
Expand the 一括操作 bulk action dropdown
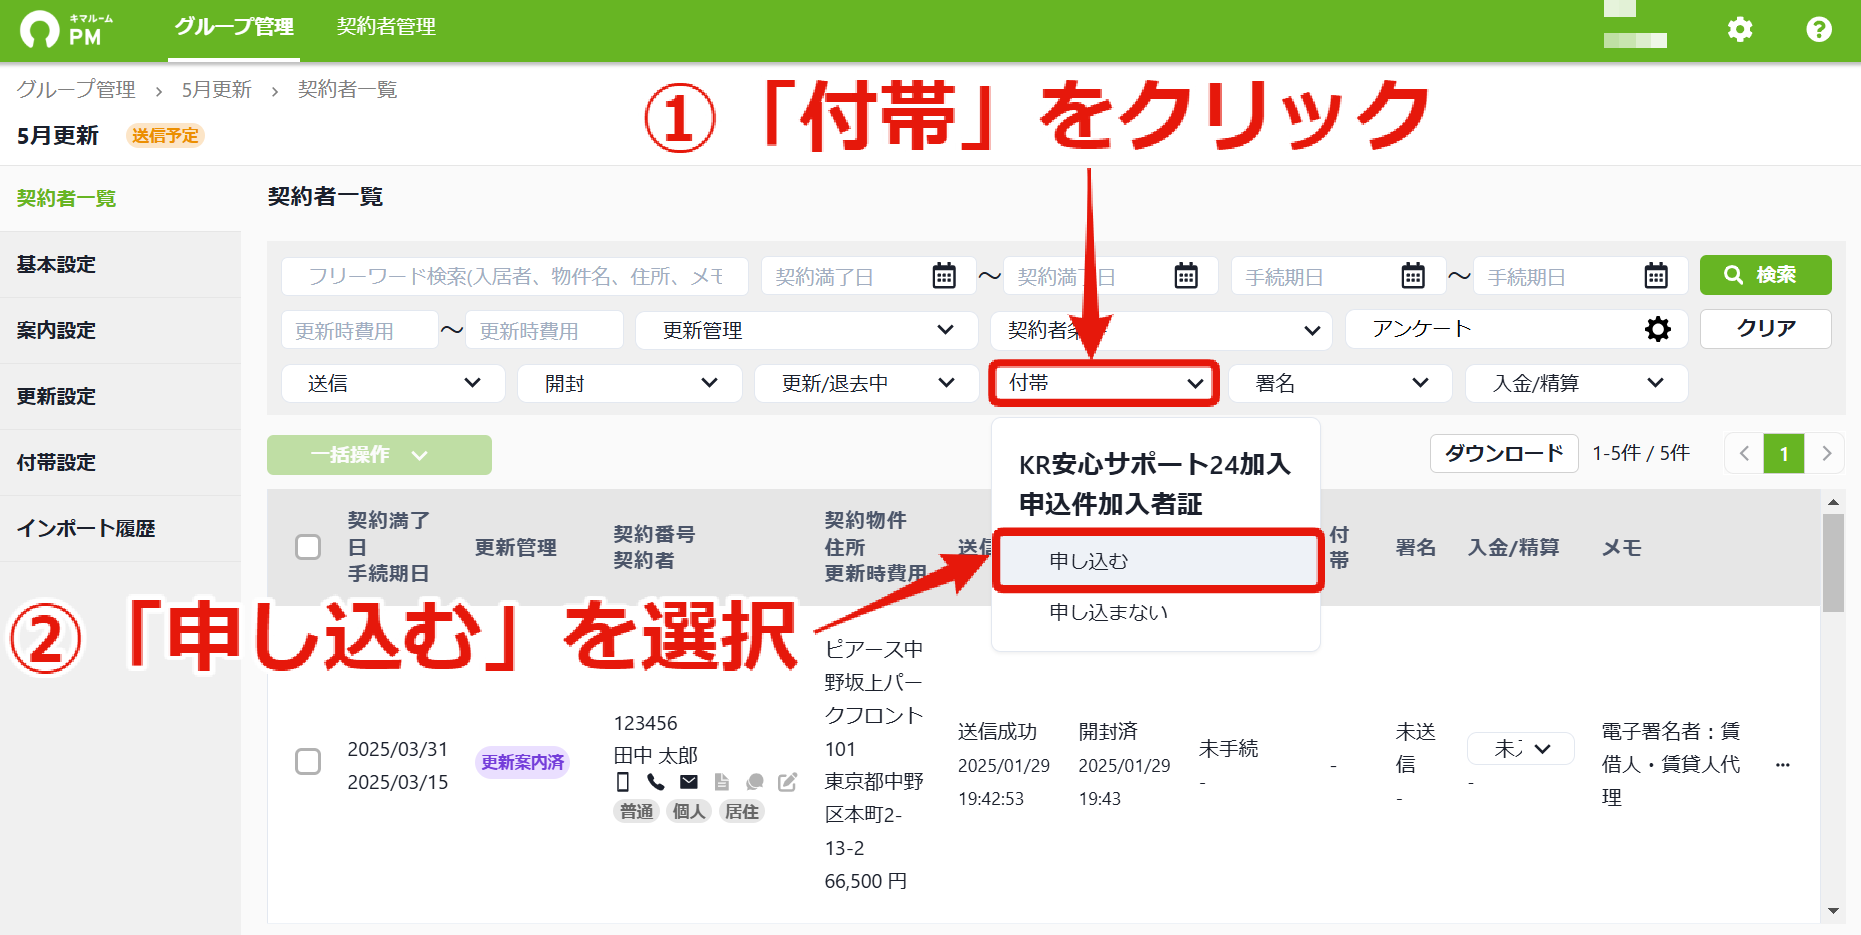click(x=379, y=455)
